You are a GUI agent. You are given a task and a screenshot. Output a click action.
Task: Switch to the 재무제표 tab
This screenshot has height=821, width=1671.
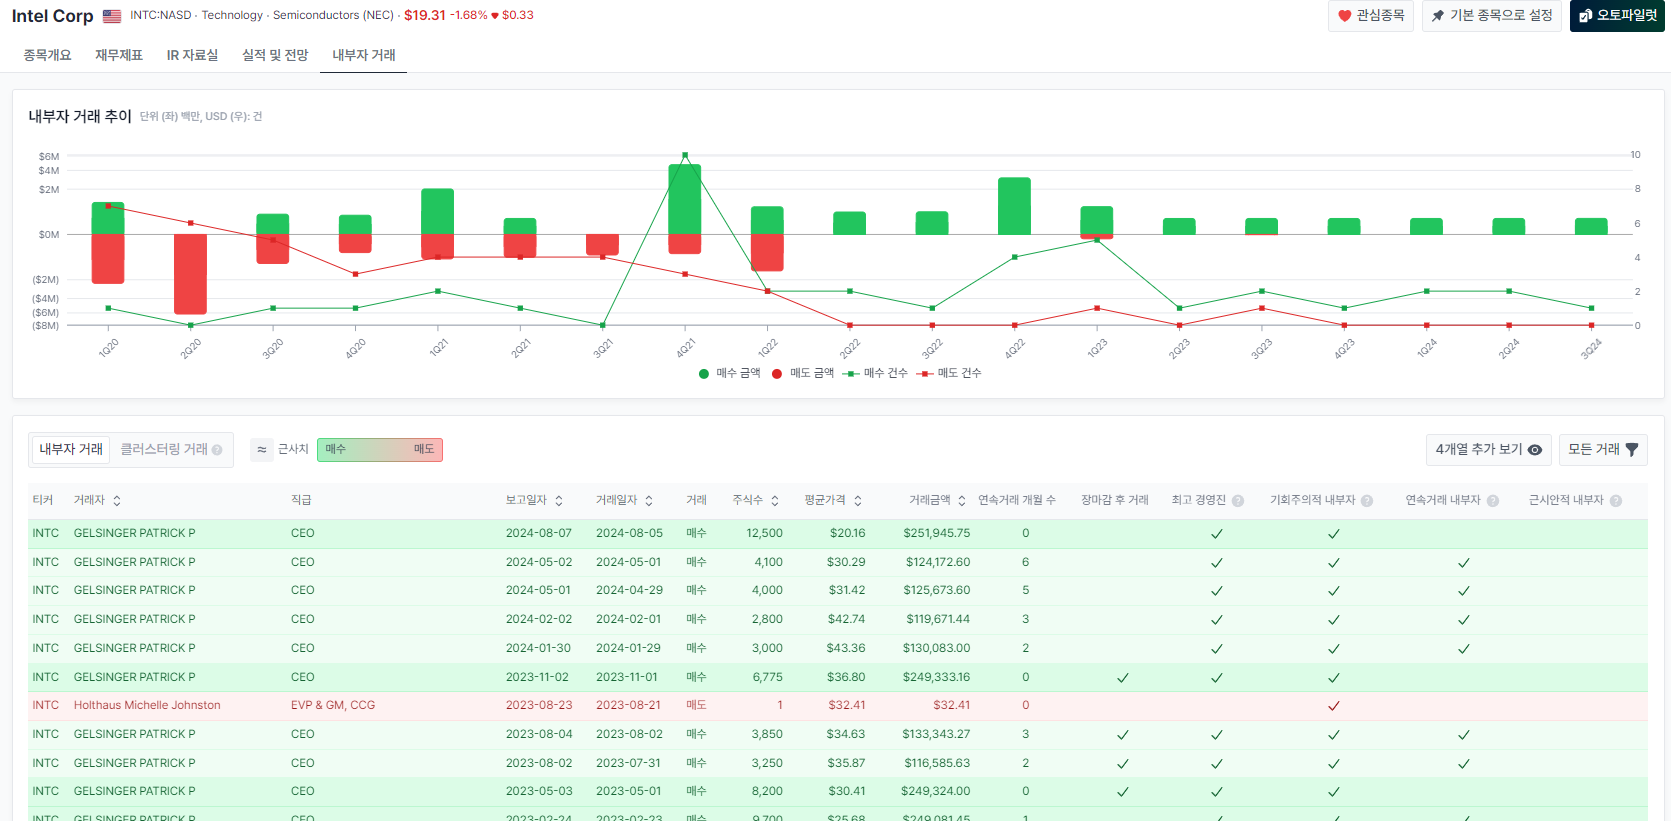[119, 55]
